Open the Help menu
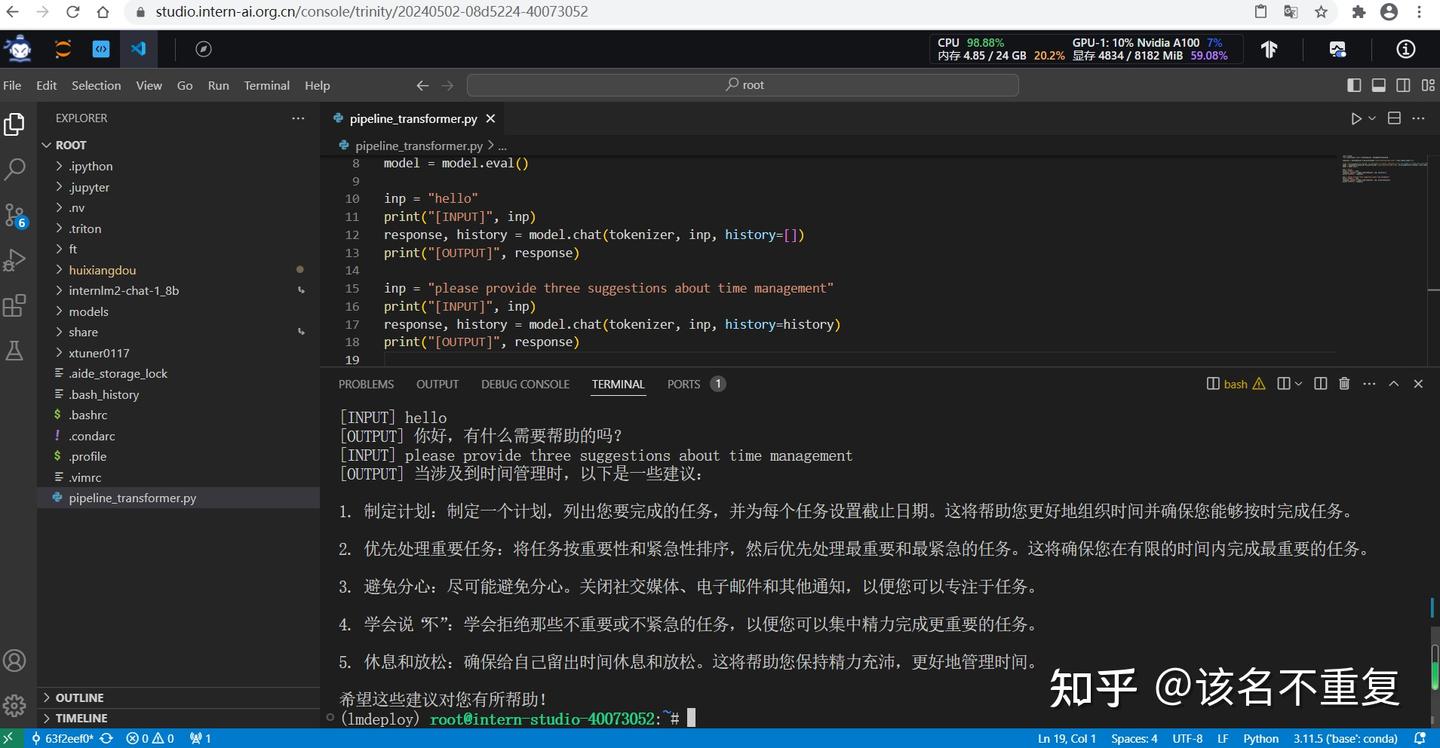 317,86
